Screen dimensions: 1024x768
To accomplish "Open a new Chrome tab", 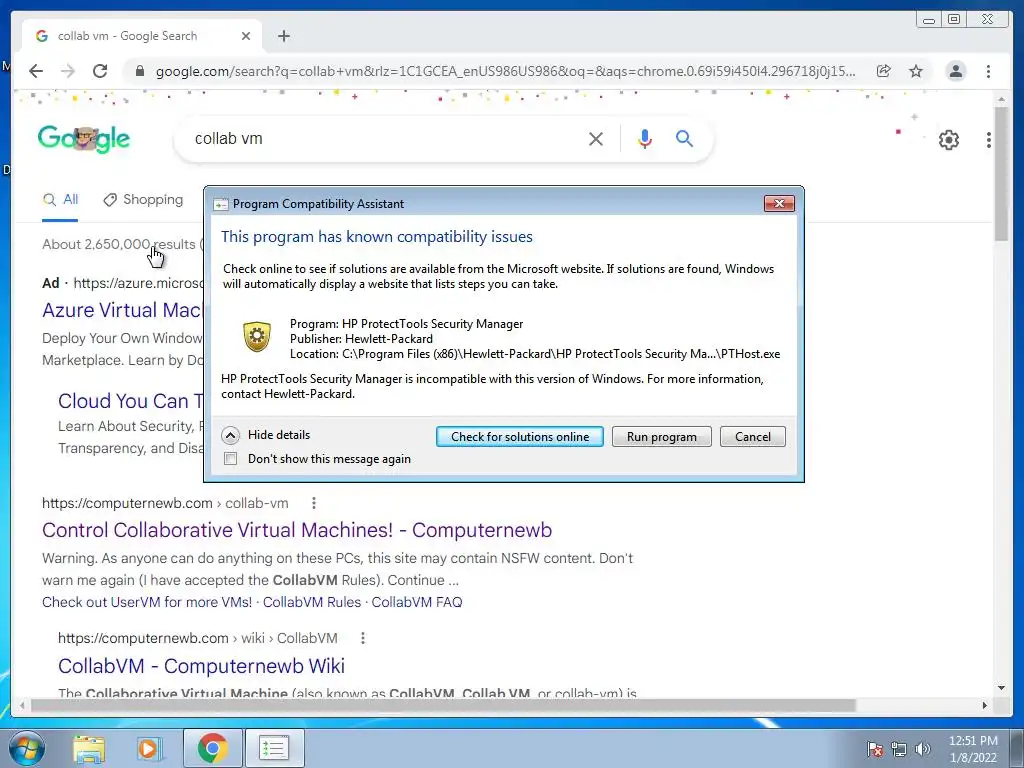I will 283,36.
